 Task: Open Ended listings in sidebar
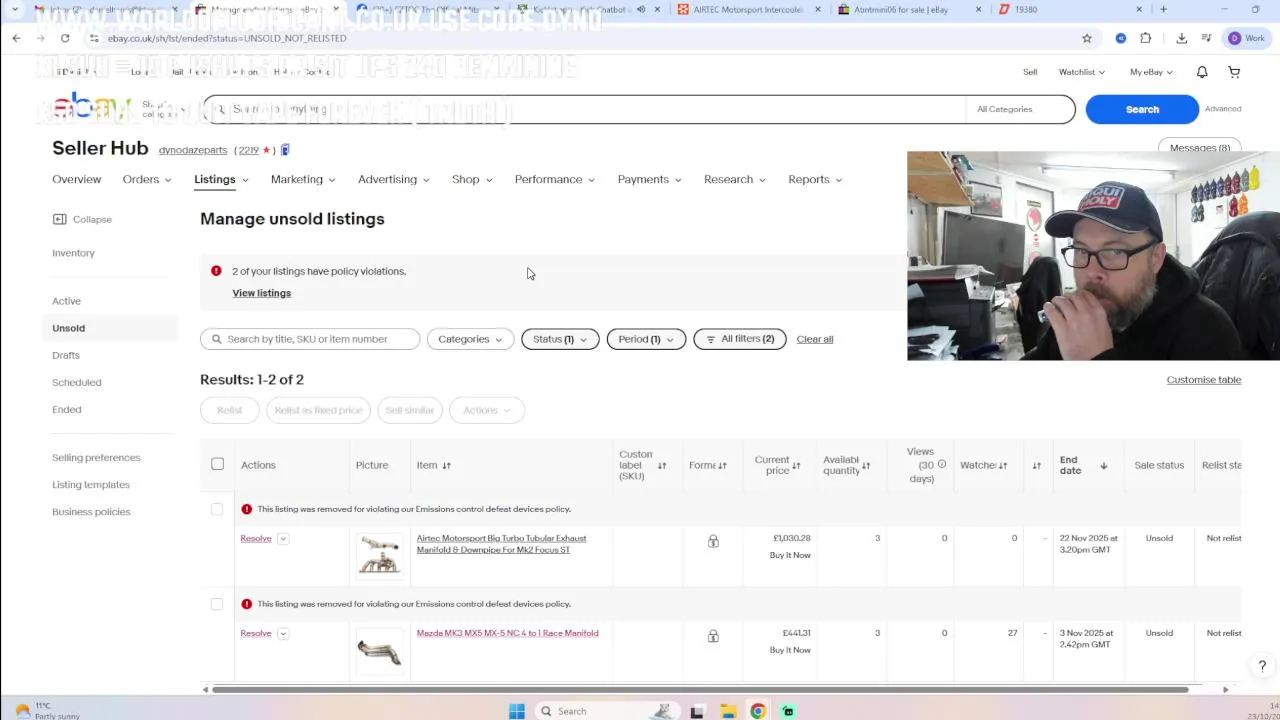[x=67, y=409]
